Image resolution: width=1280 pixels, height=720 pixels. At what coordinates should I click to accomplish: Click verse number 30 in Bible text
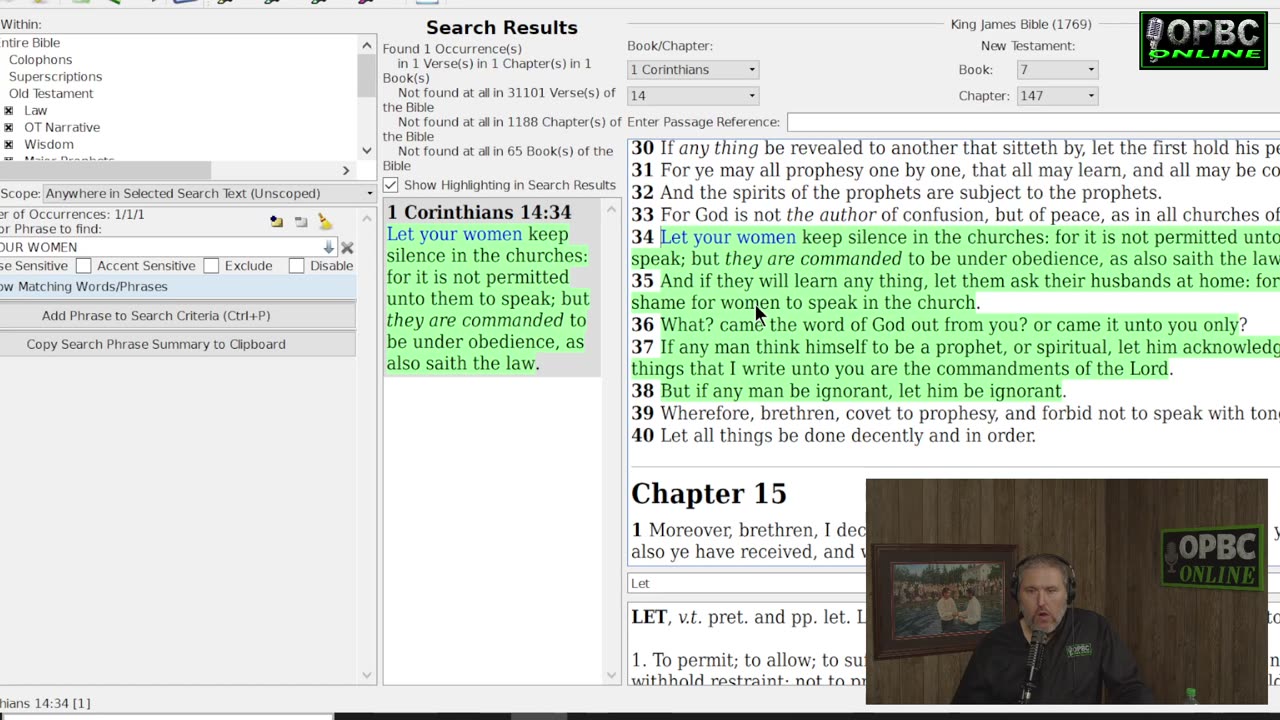coord(642,148)
